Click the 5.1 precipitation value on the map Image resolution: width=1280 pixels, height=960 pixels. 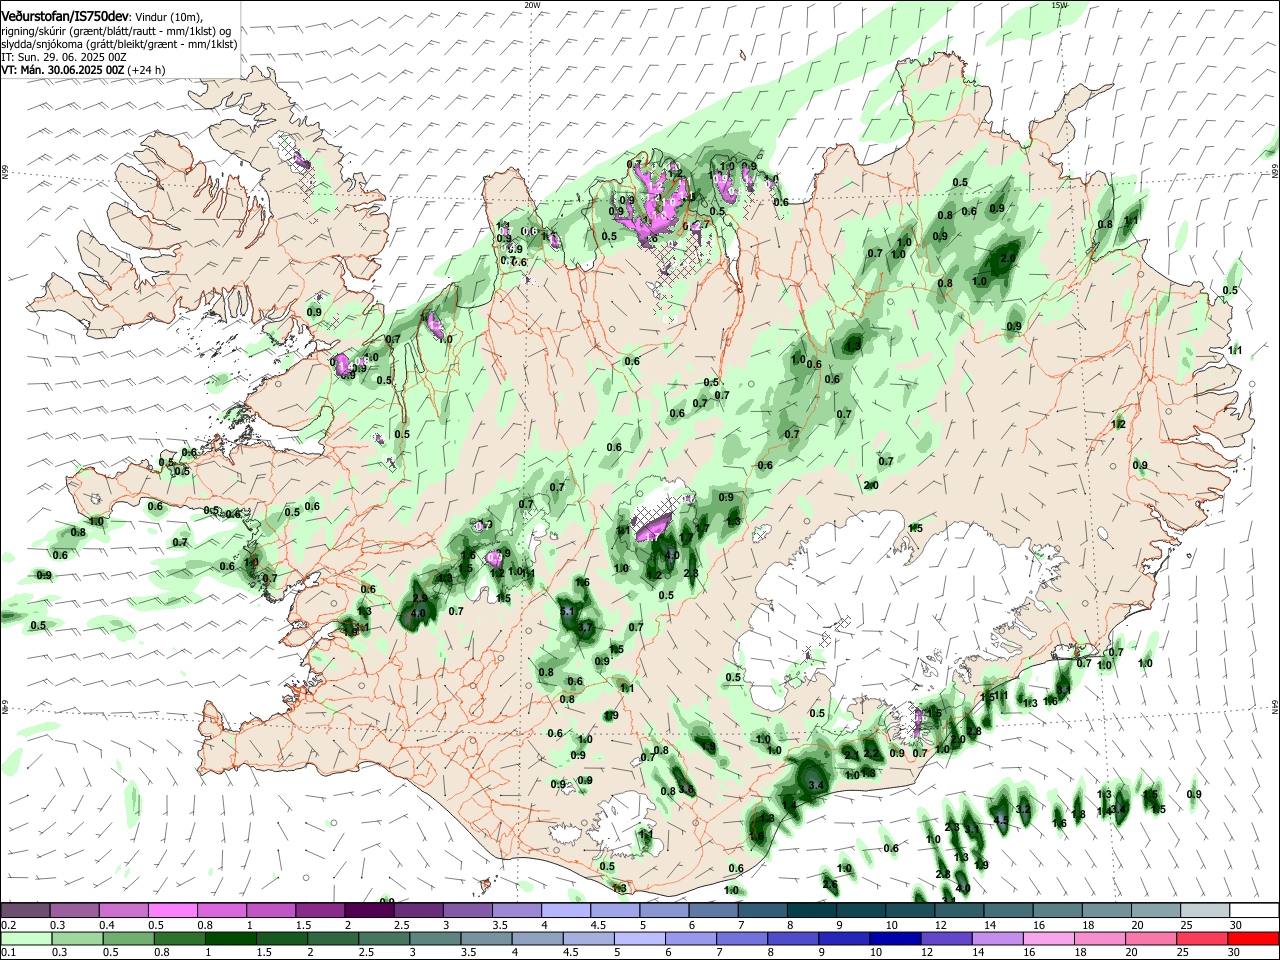[567, 611]
